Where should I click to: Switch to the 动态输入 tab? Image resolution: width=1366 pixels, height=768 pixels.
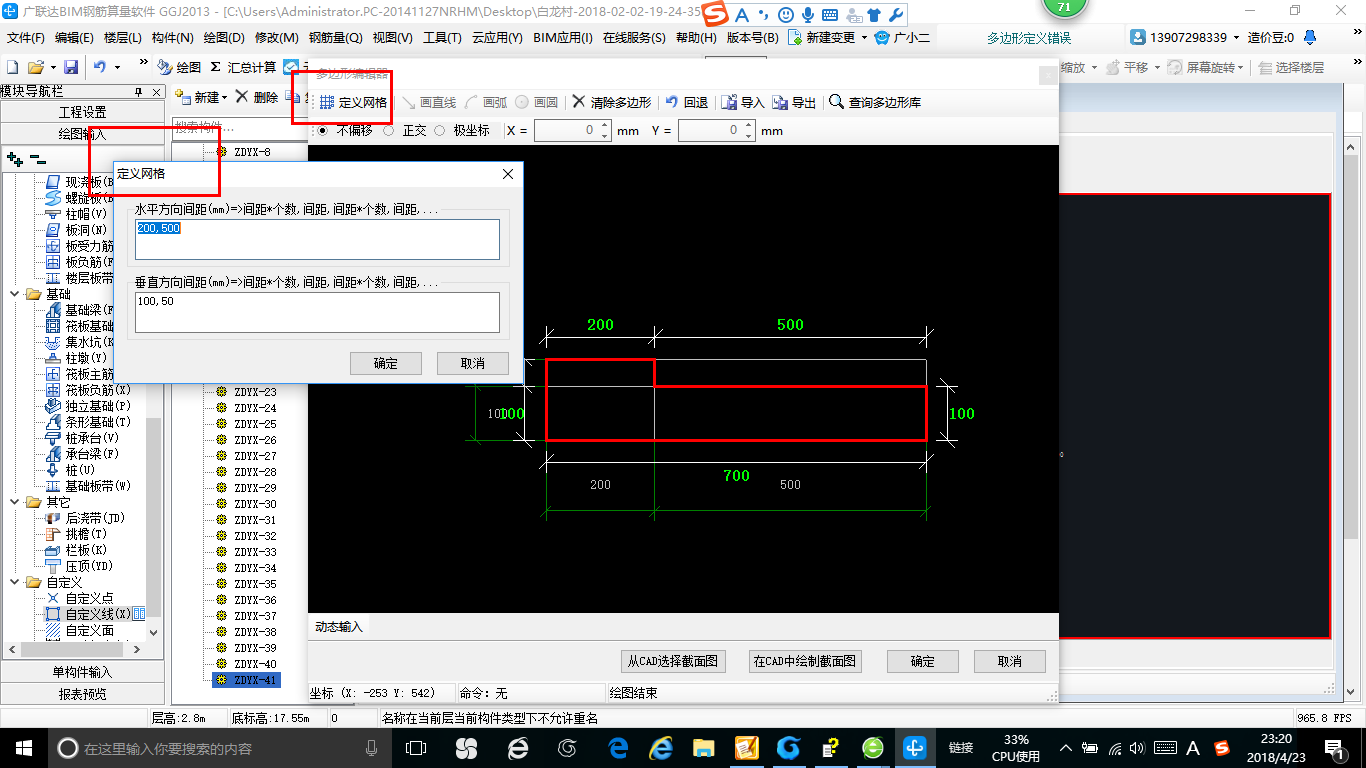(x=339, y=627)
